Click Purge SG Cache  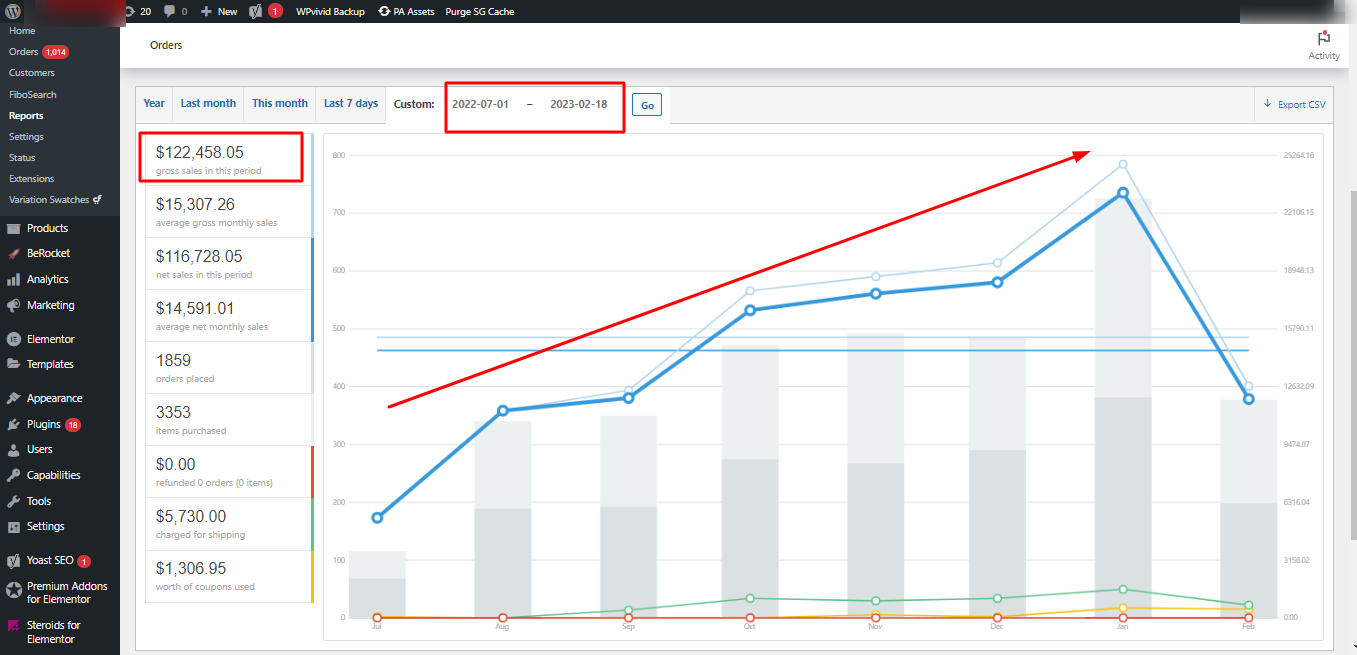pos(480,11)
